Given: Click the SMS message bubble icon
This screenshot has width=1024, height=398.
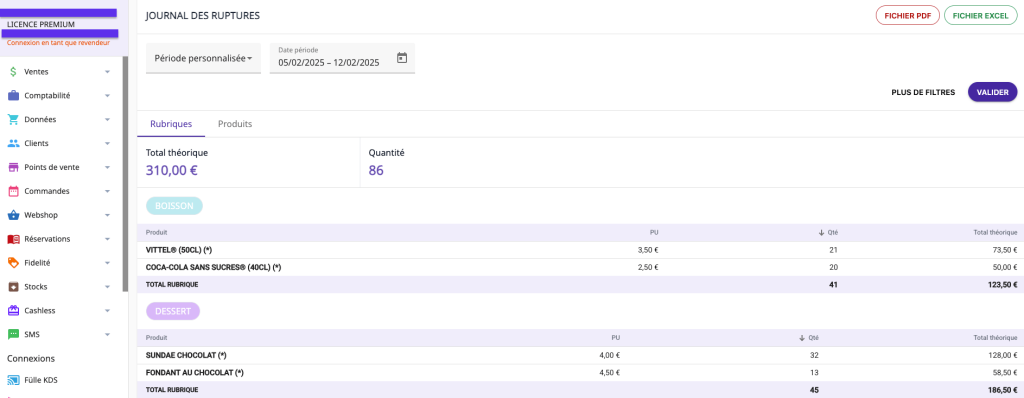Looking at the screenshot, I should pyautogui.click(x=13, y=335).
